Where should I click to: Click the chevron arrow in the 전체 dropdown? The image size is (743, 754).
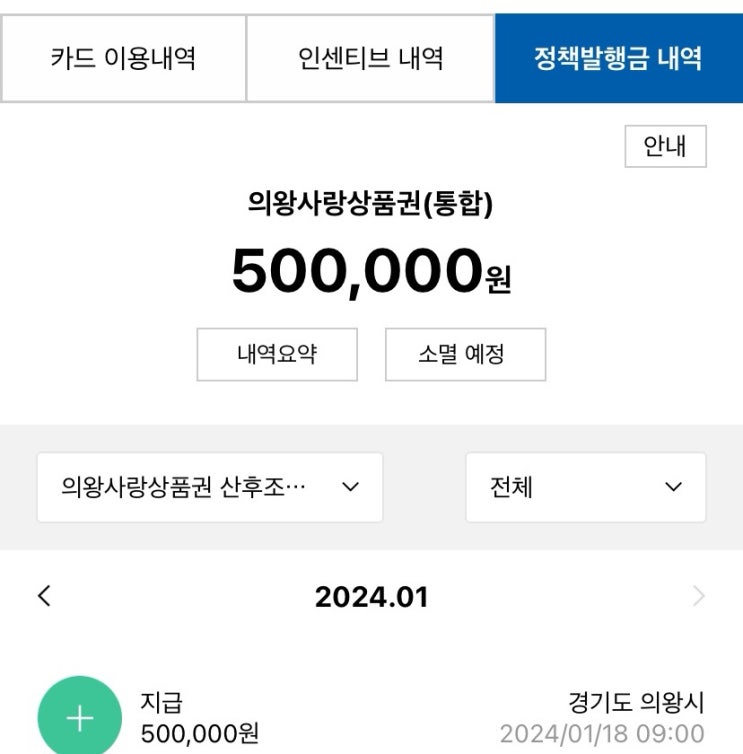[673, 487]
